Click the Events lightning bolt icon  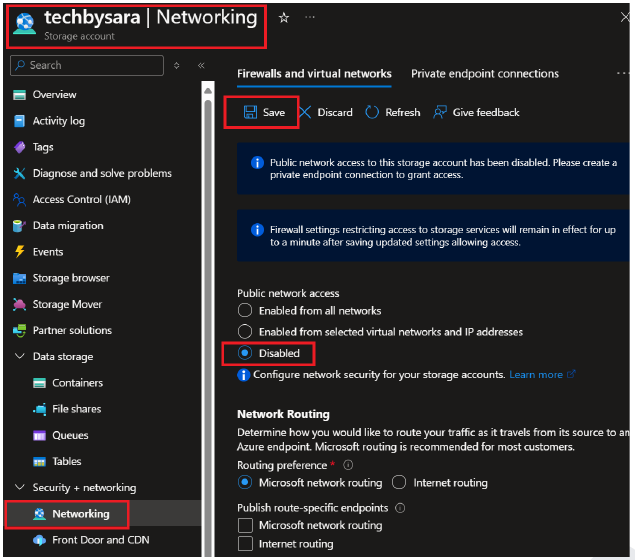pos(19,251)
